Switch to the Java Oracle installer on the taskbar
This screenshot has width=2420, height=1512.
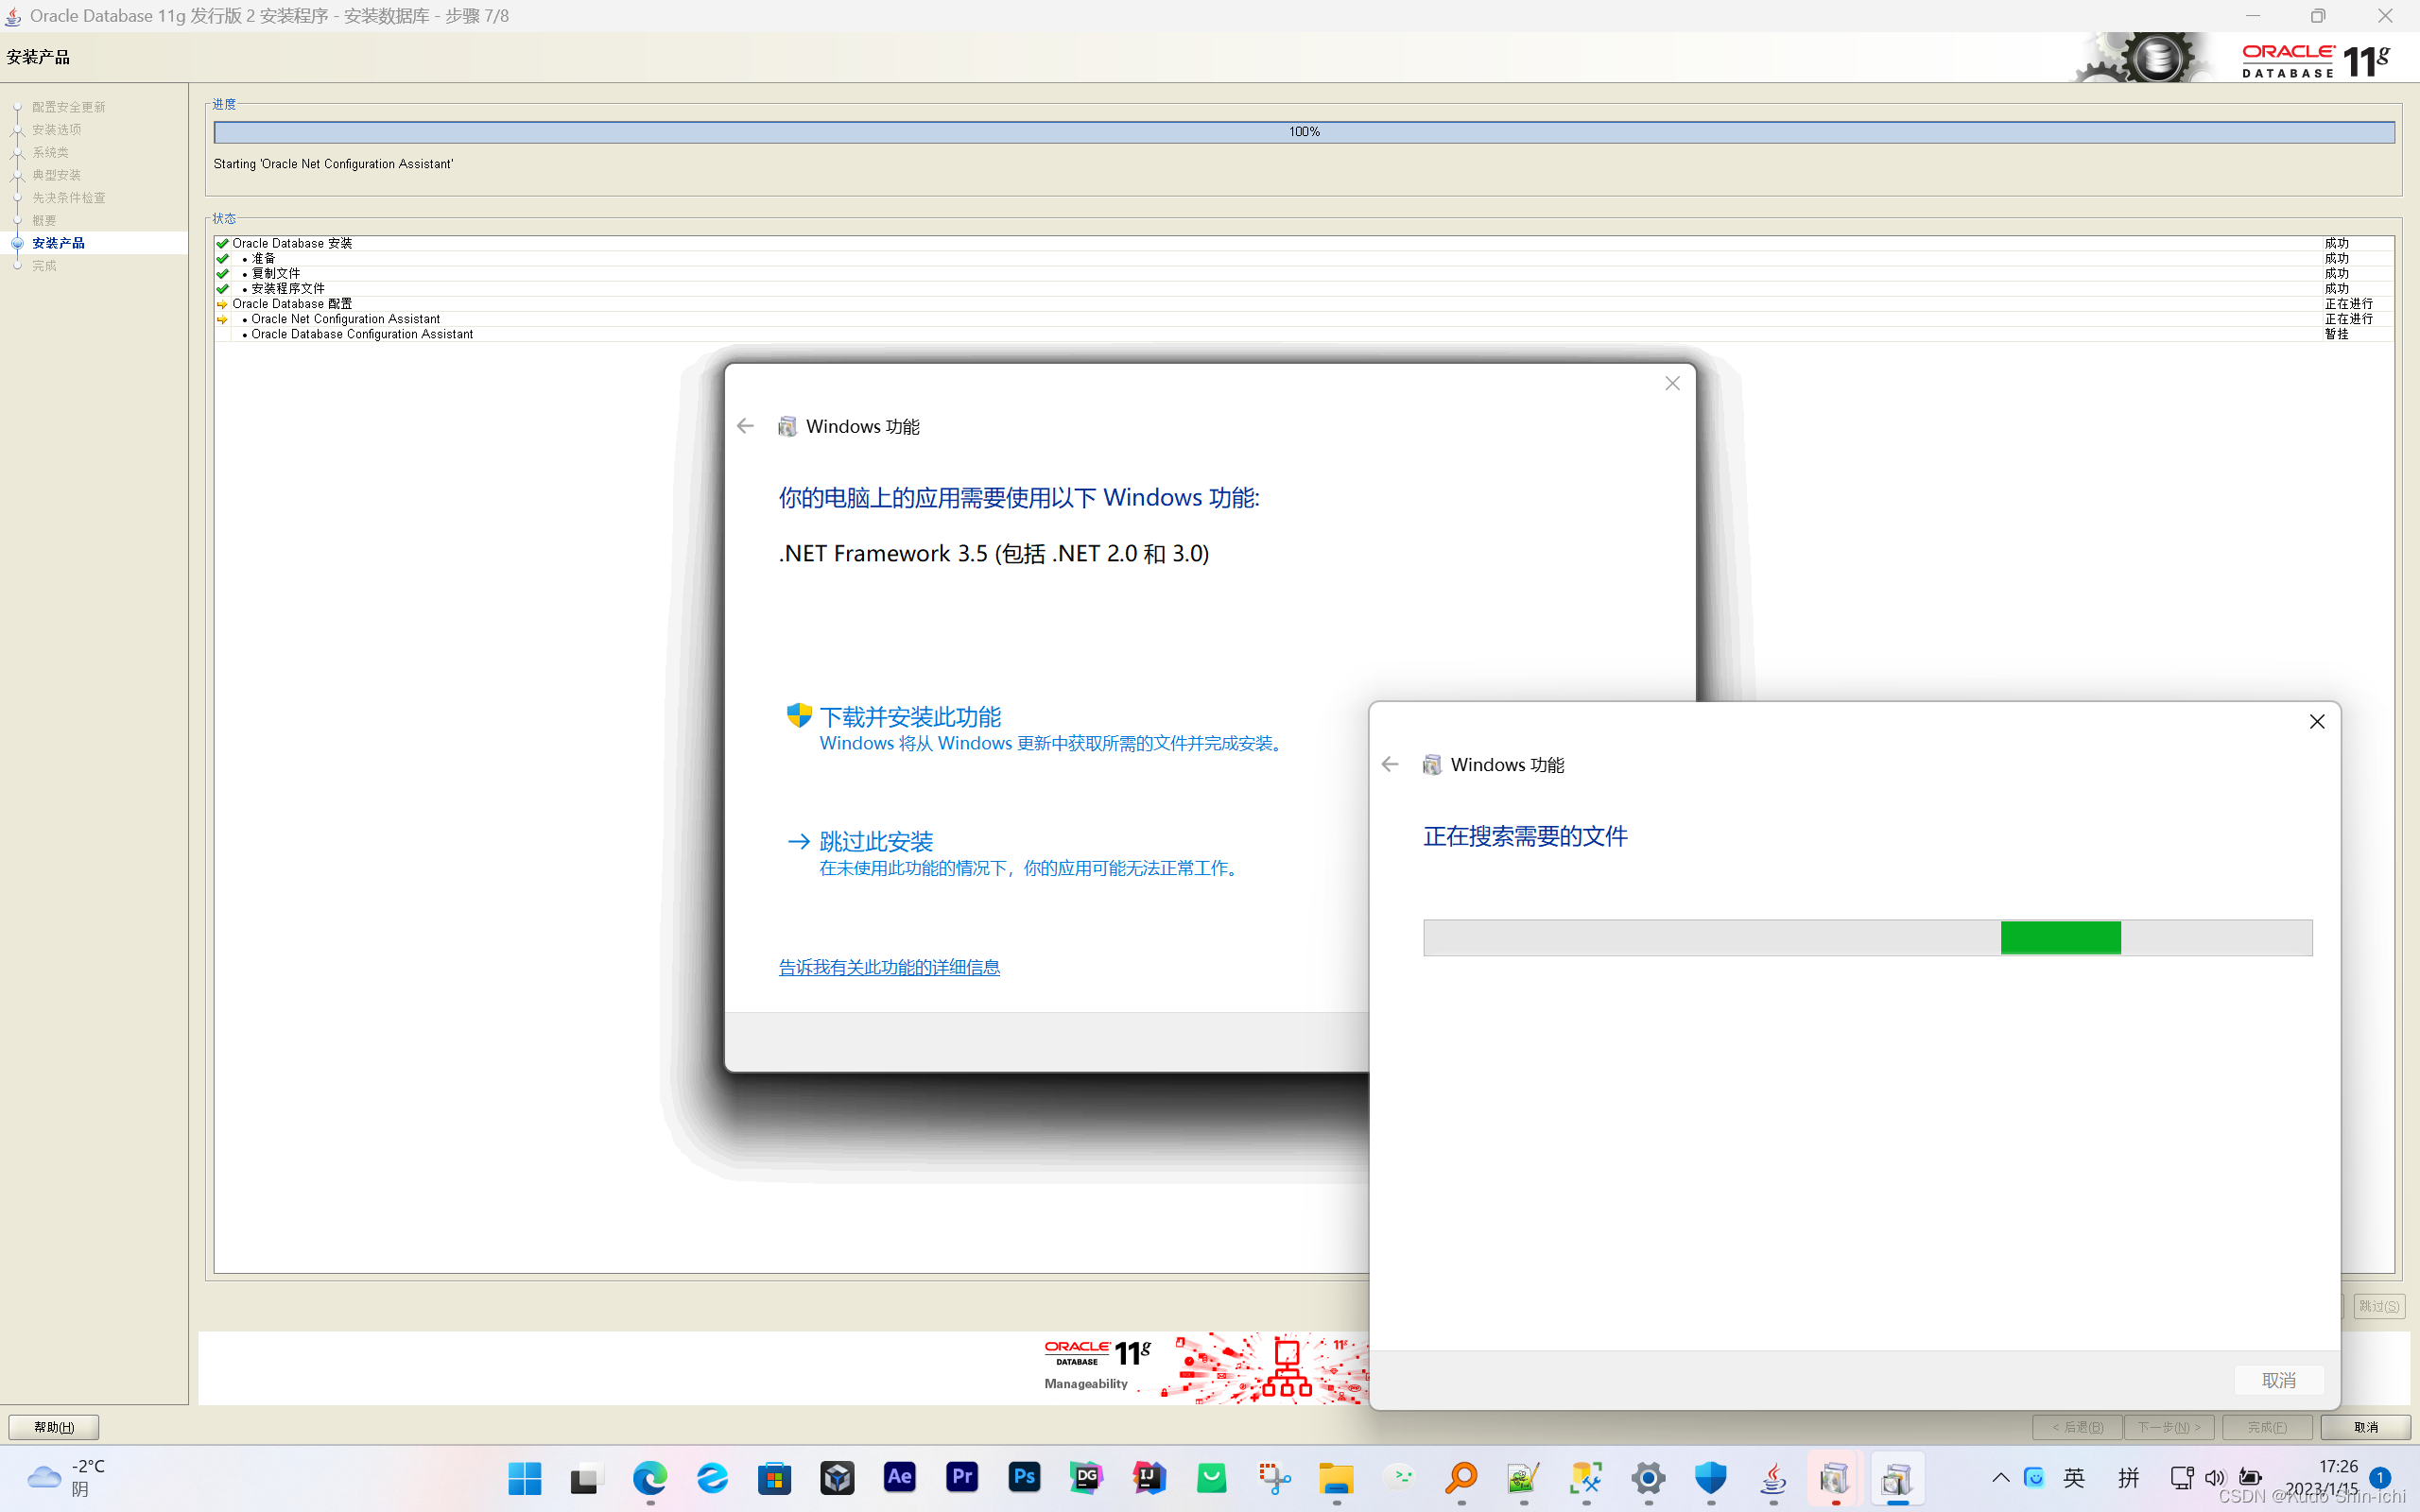[1774, 1478]
